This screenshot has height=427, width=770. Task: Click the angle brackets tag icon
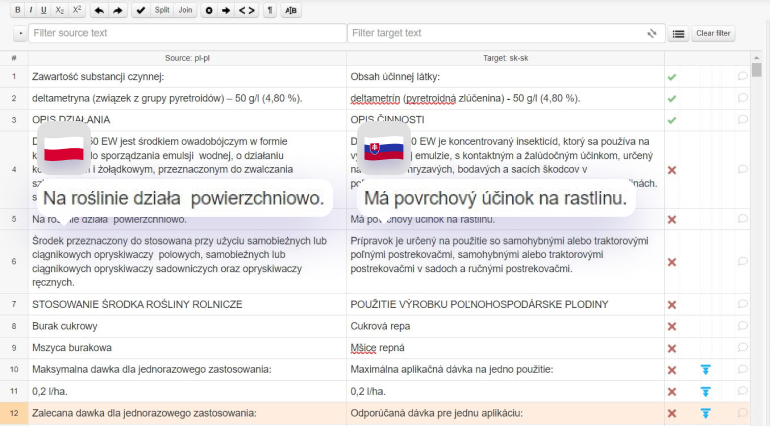click(245, 10)
